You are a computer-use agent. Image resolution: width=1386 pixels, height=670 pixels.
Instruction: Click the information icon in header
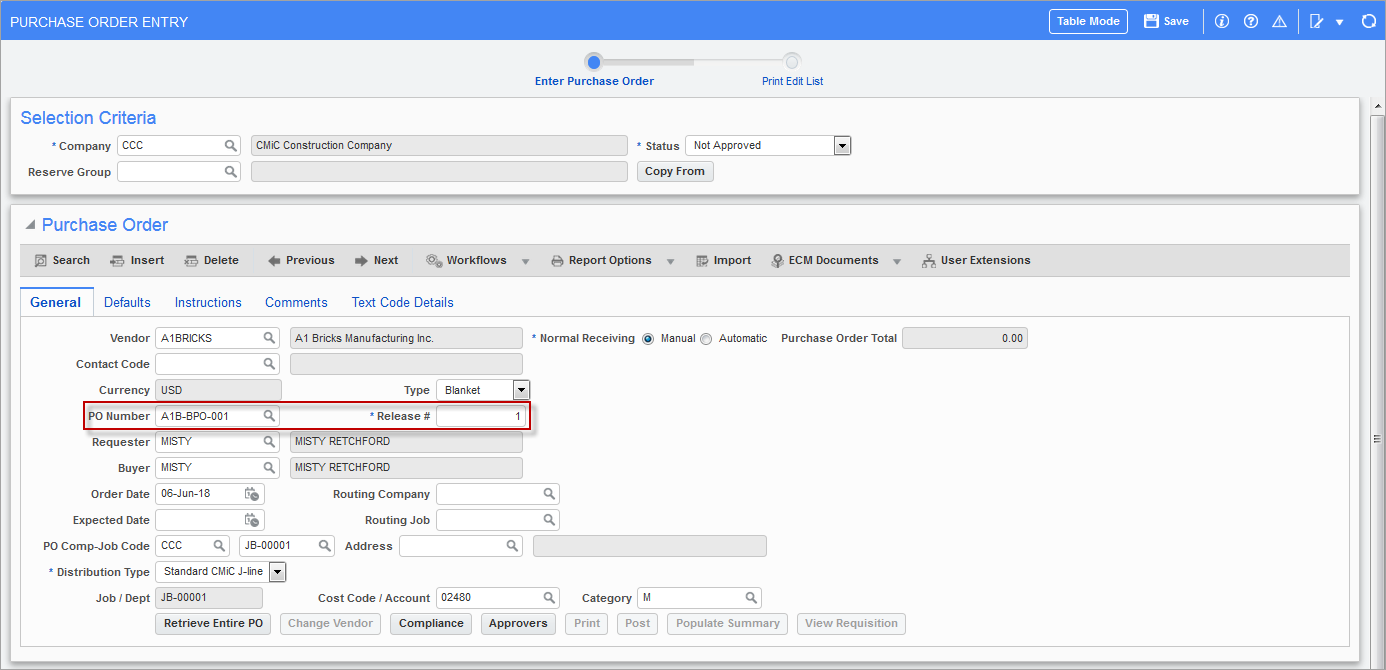pyautogui.click(x=1221, y=21)
